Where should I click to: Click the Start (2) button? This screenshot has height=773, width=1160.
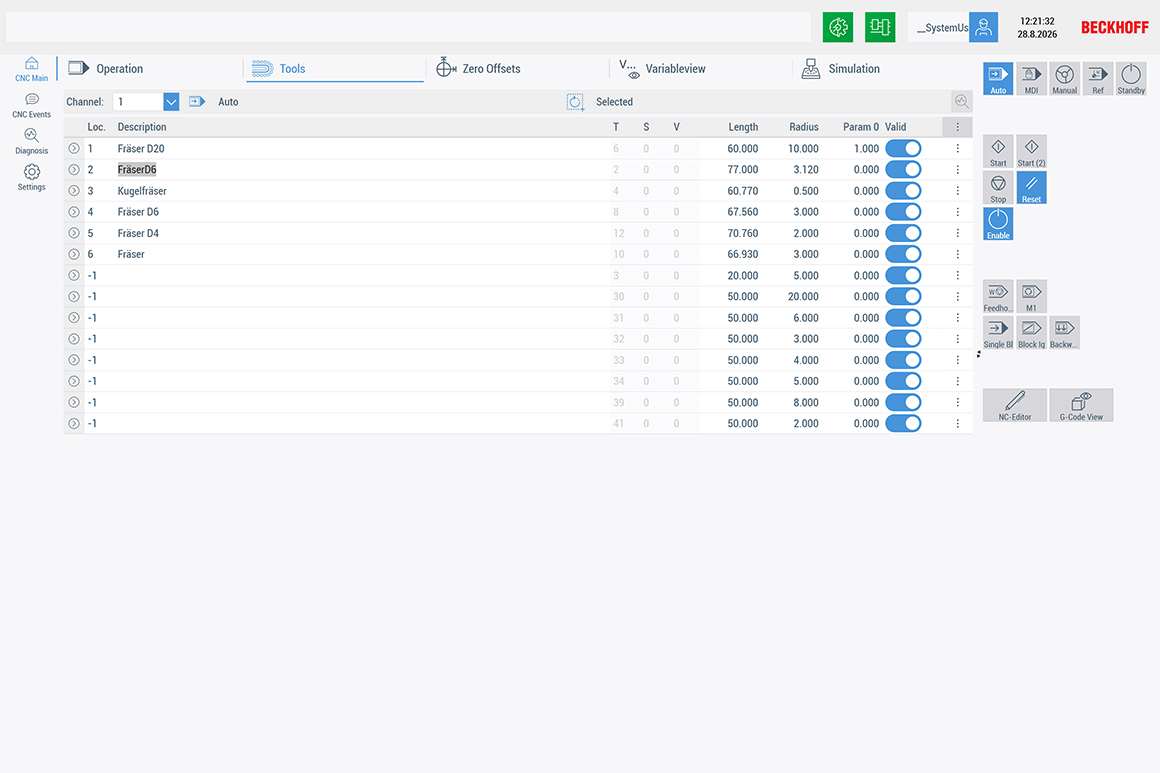(x=1031, y=151)
